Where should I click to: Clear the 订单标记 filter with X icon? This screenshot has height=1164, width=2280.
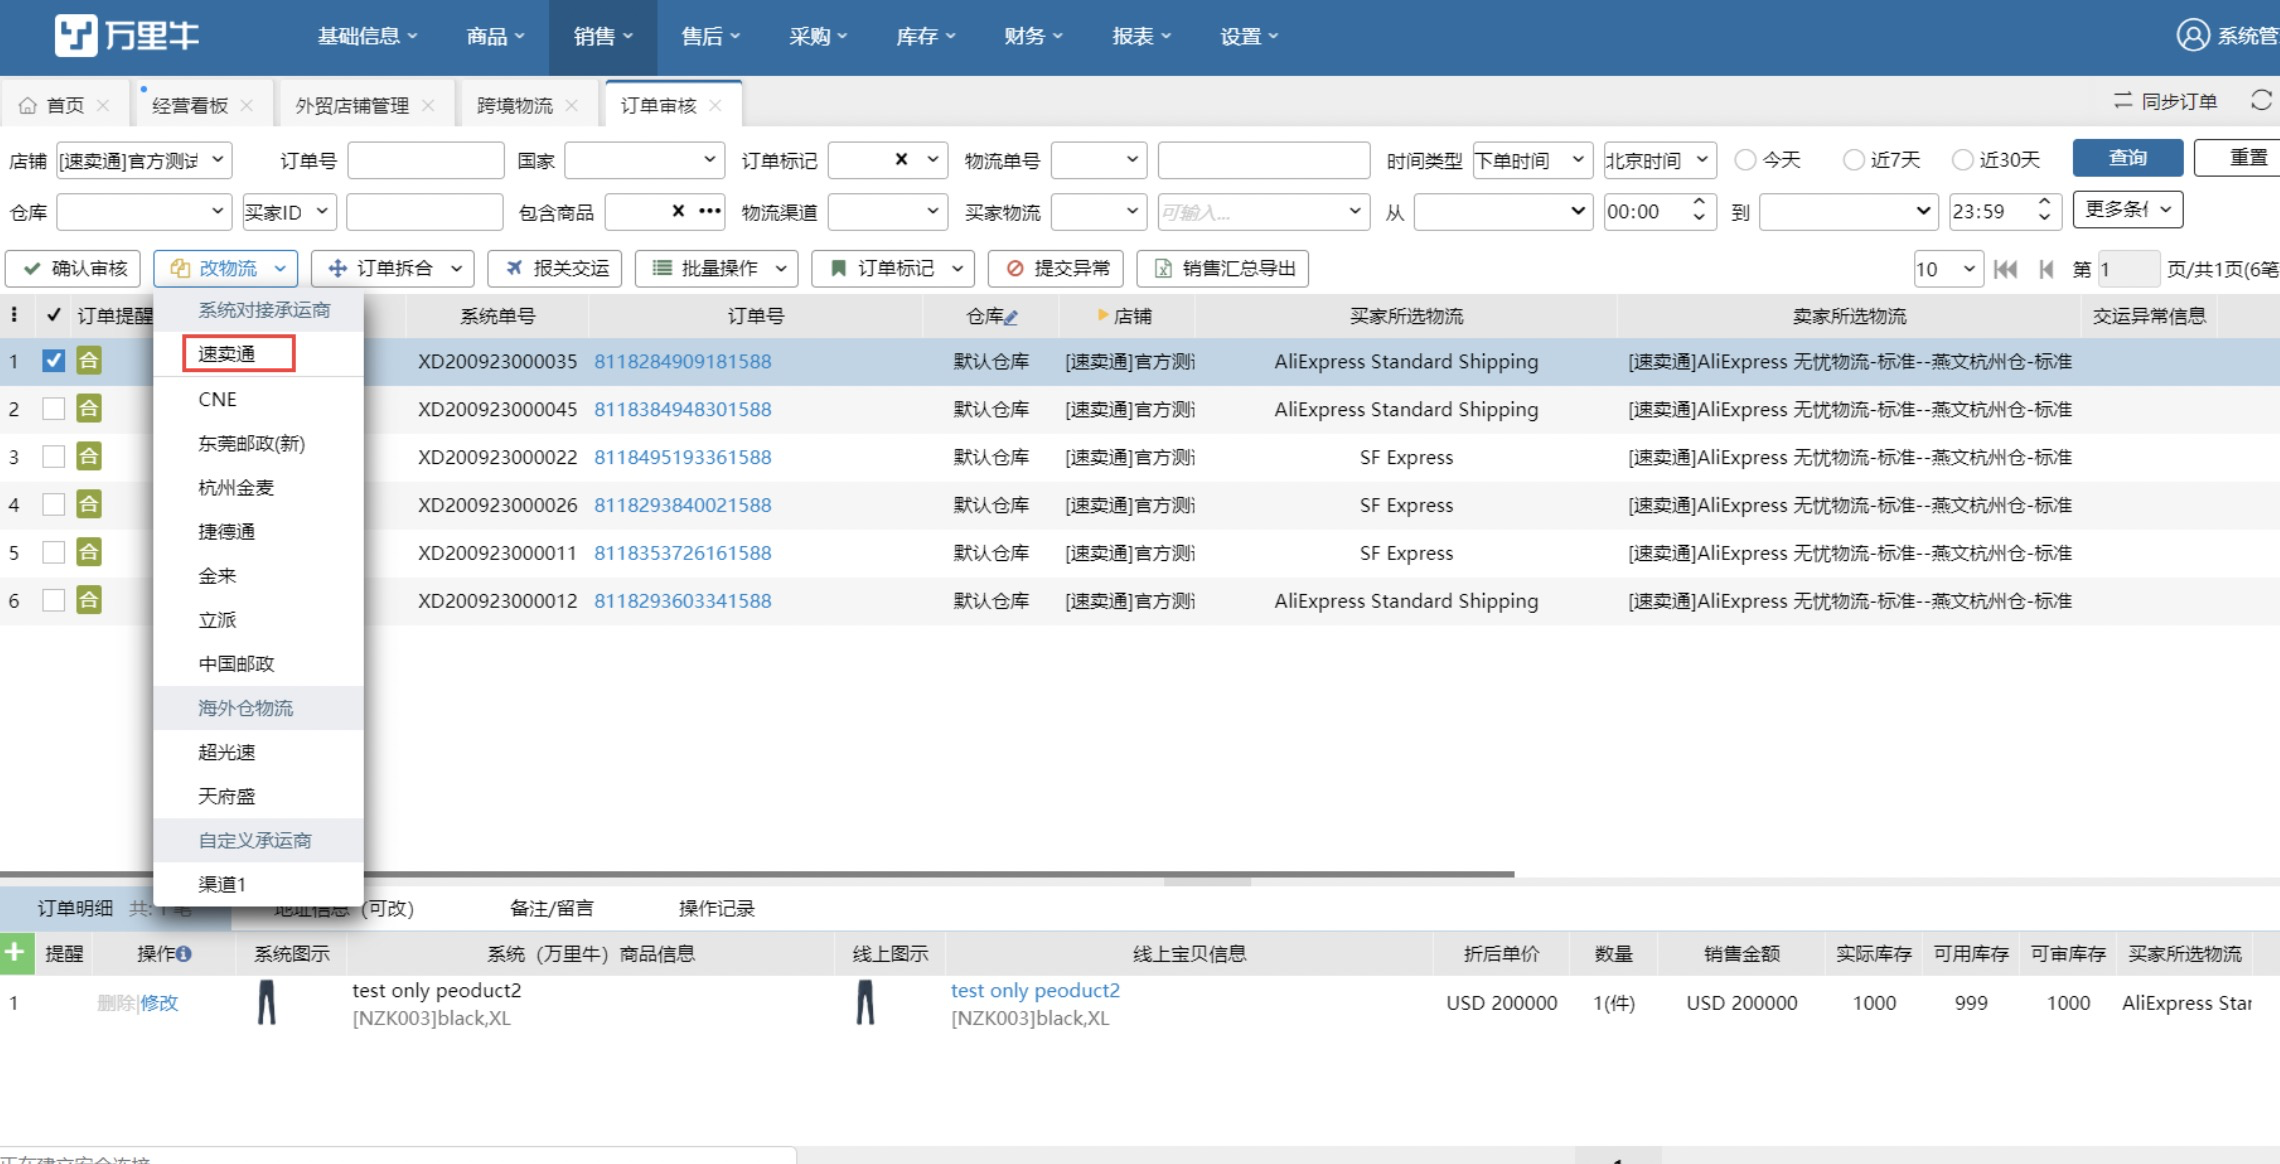(x=901, y=159)
